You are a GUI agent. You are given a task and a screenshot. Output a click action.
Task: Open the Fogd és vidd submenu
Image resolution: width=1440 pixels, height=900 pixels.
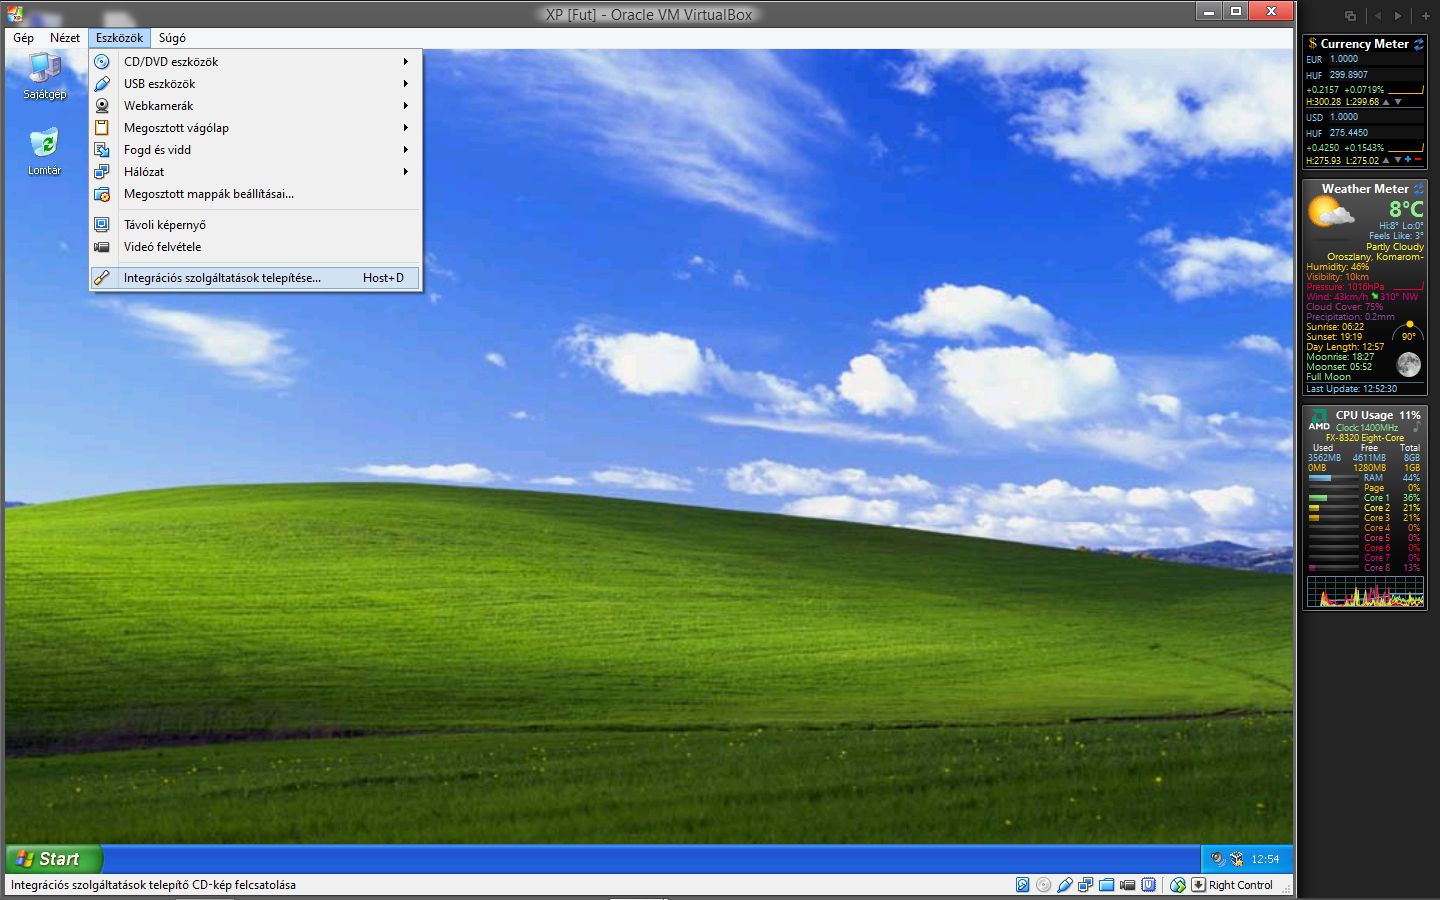(256, 150)
